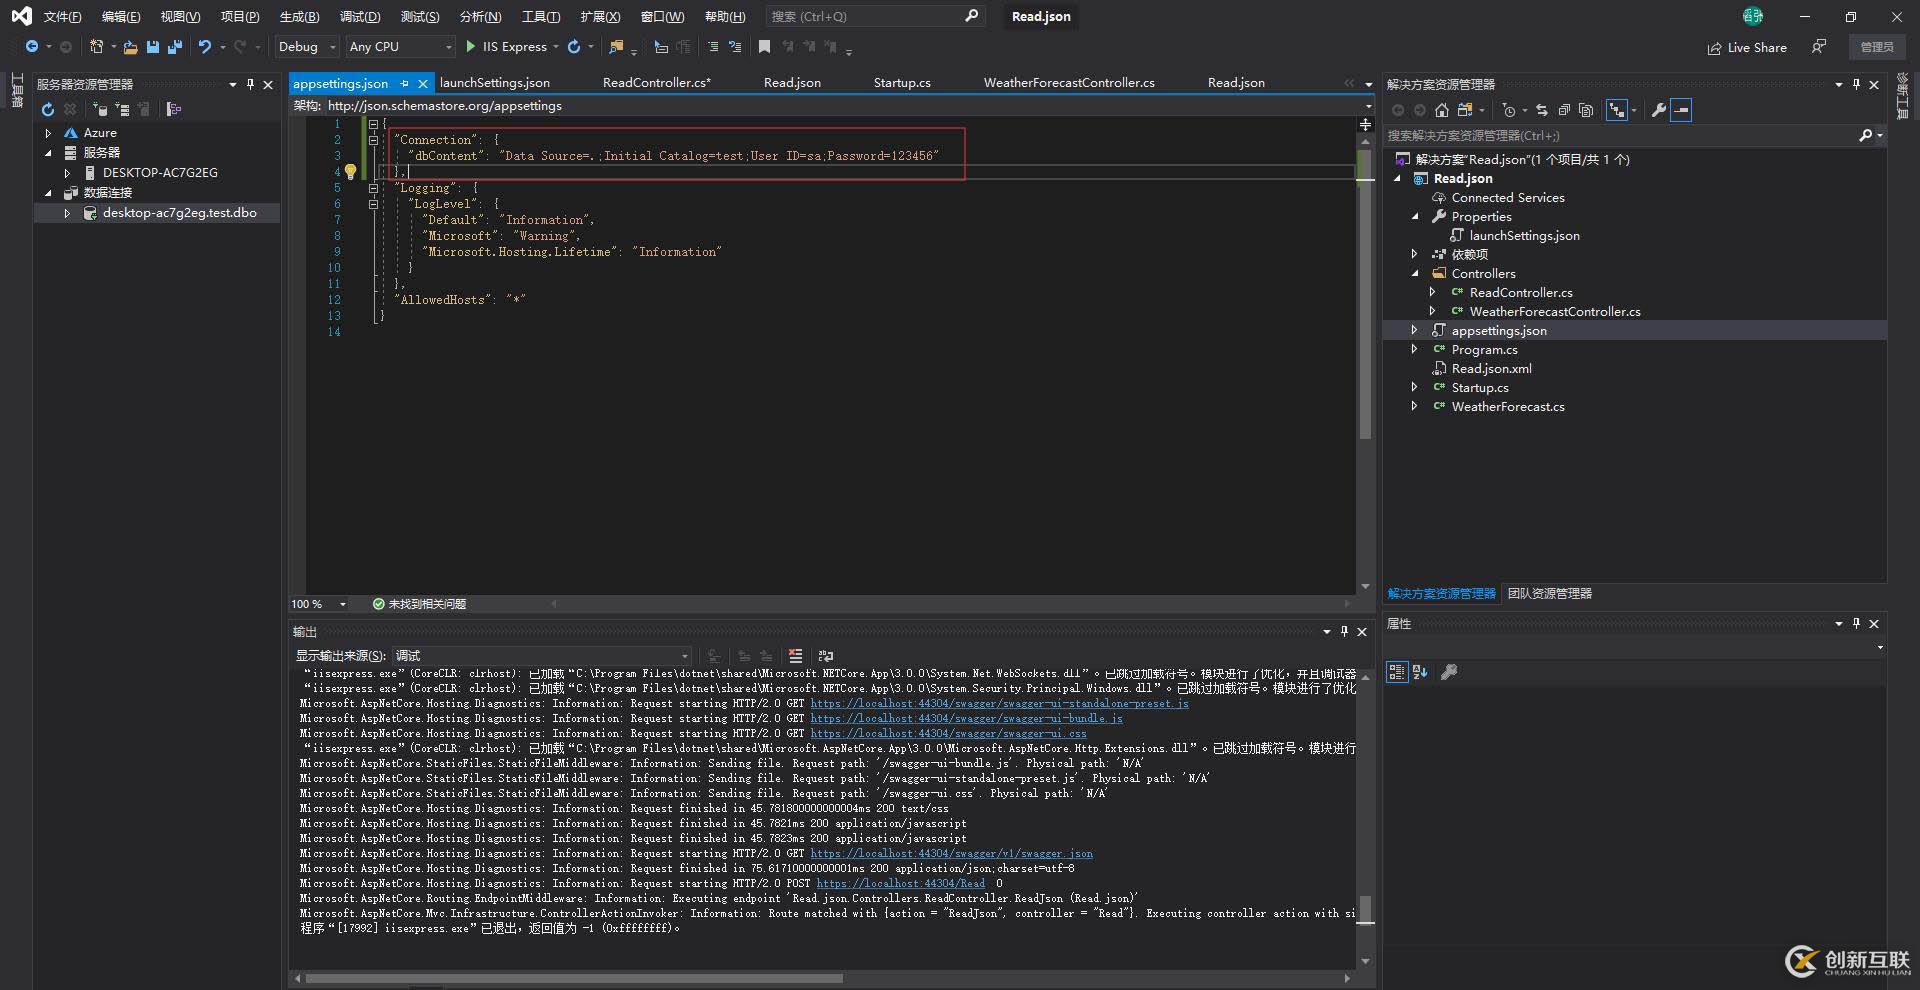This screenshot has height=990, width=1920.
Task: Click the Properties wrench icon in Solution Explorer
Action: coord(1658,110)
